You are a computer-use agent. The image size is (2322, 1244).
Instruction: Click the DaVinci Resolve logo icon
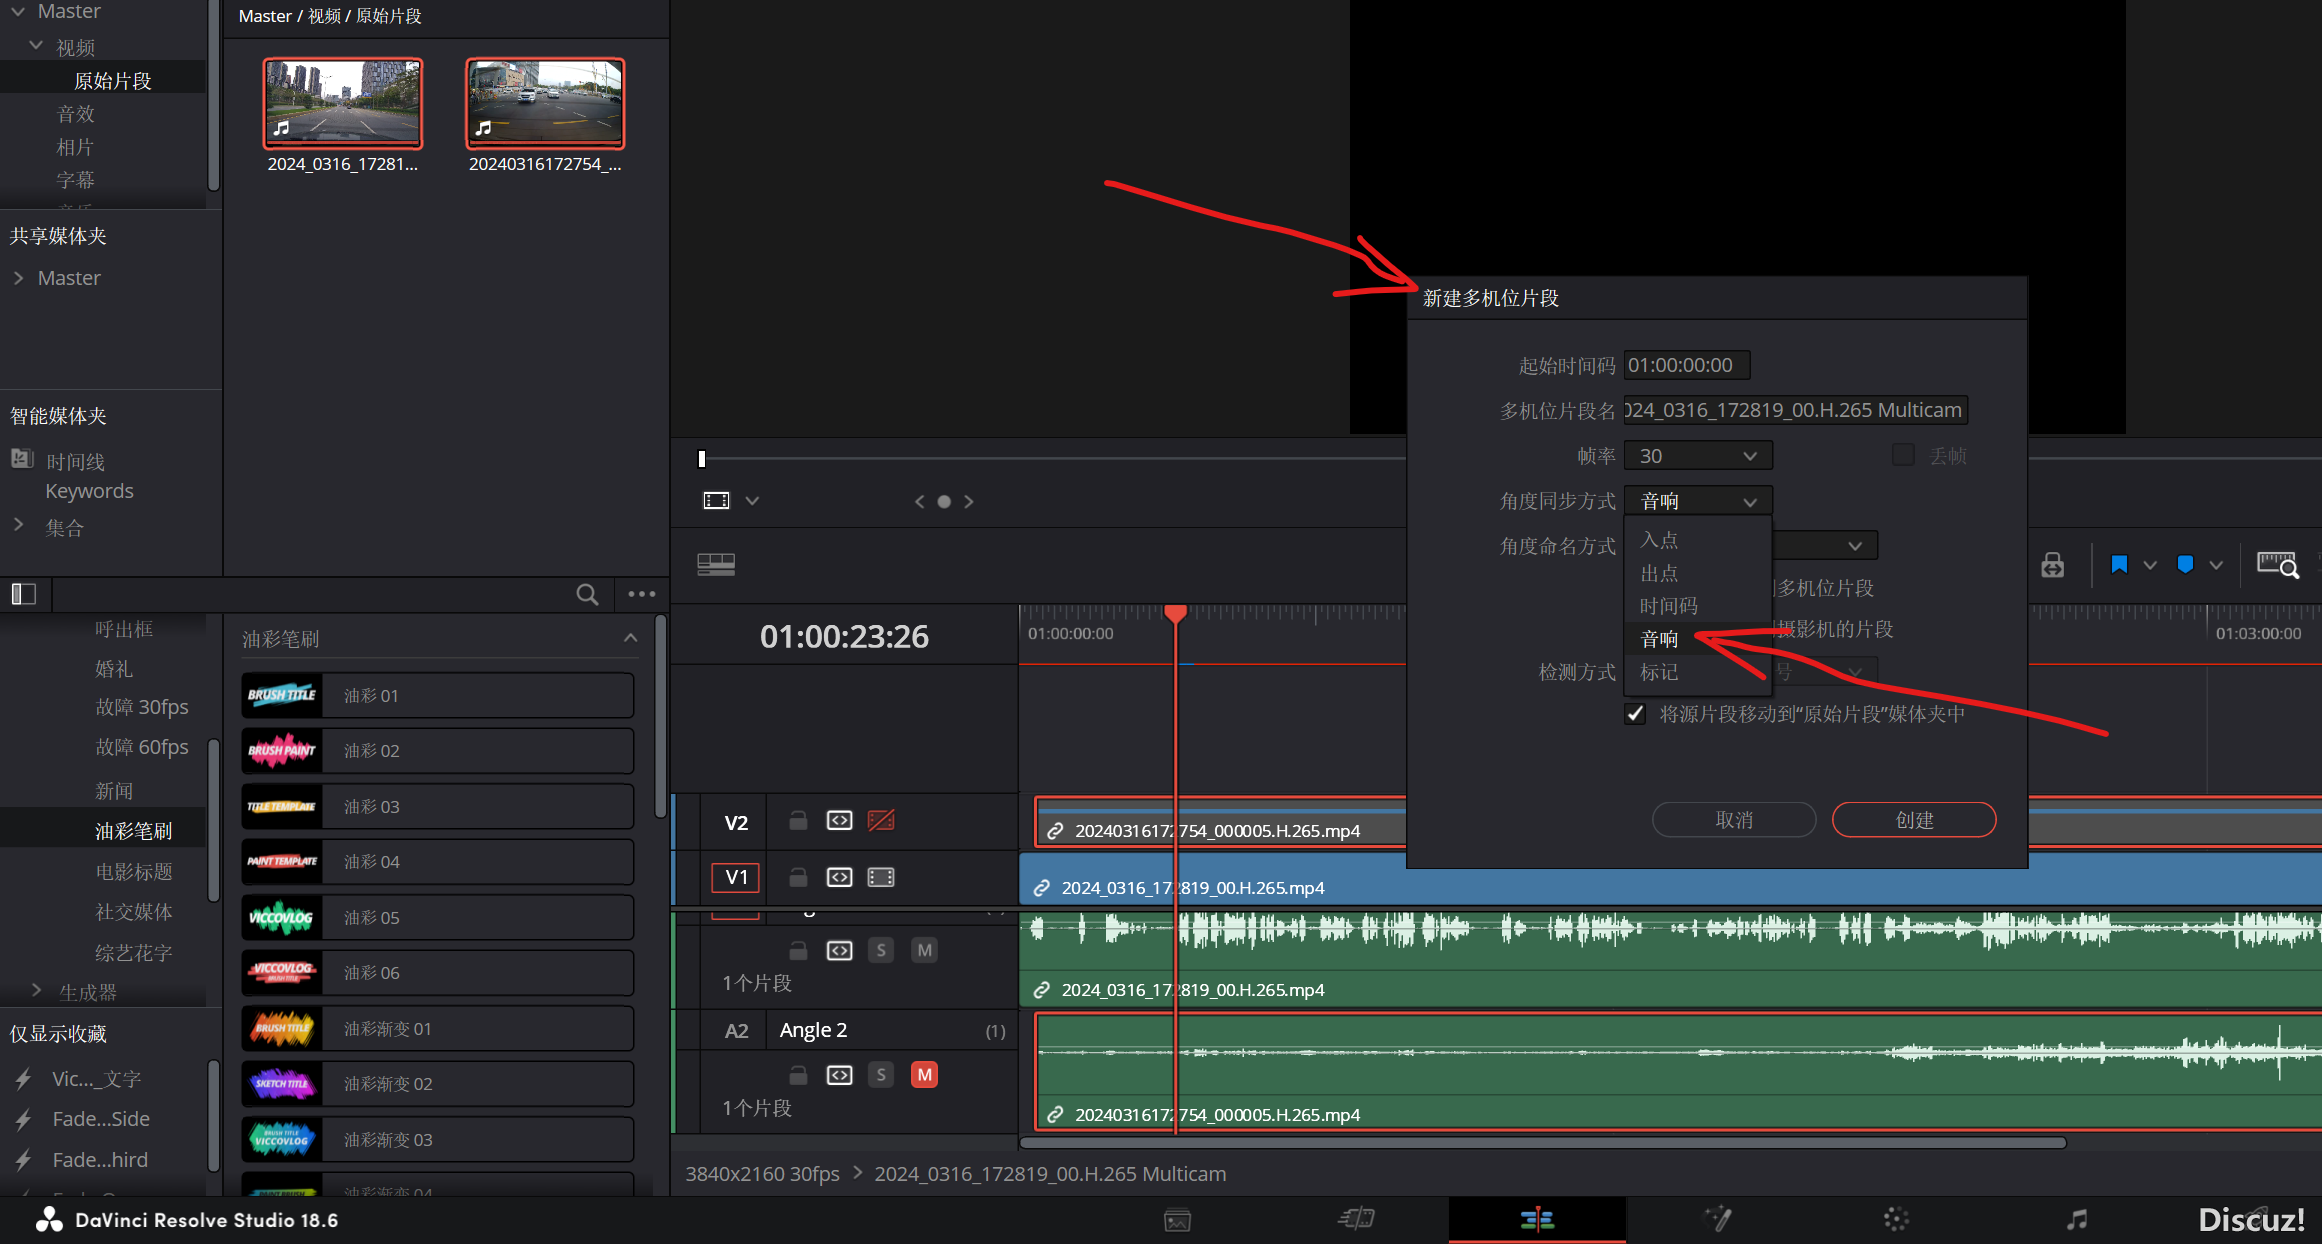49,1219
